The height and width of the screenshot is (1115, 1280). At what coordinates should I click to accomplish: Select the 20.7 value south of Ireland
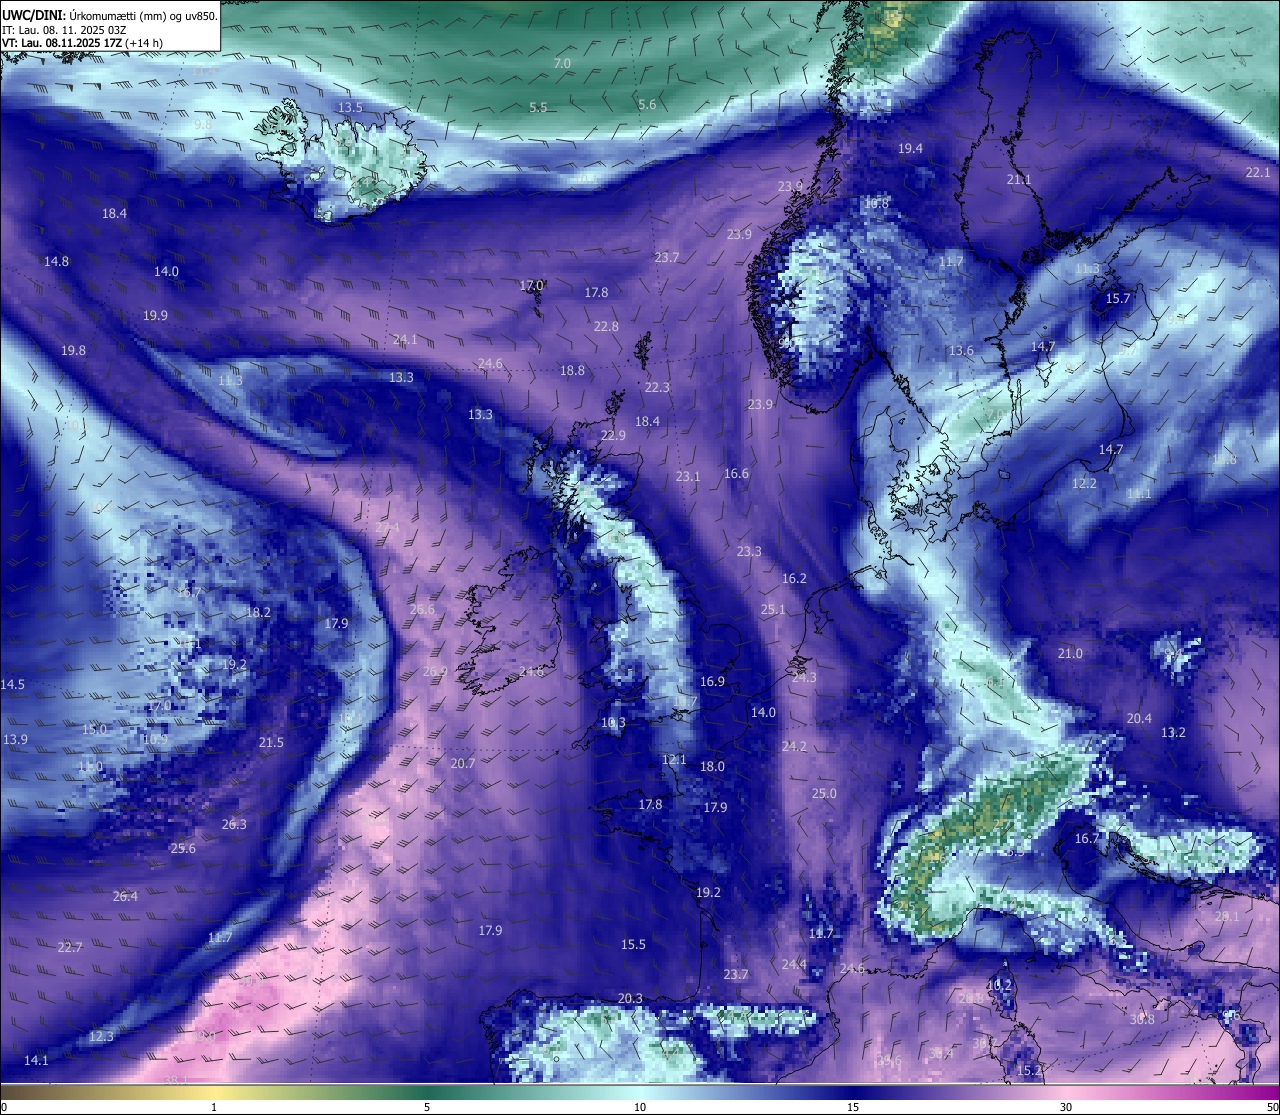462,763
